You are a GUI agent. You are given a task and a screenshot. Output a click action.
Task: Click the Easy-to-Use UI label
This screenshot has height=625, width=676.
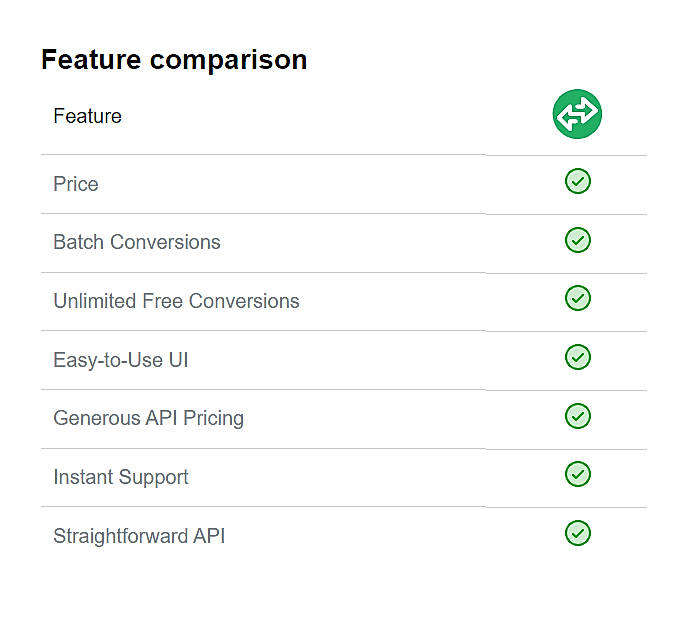click(x=121, y=360)
